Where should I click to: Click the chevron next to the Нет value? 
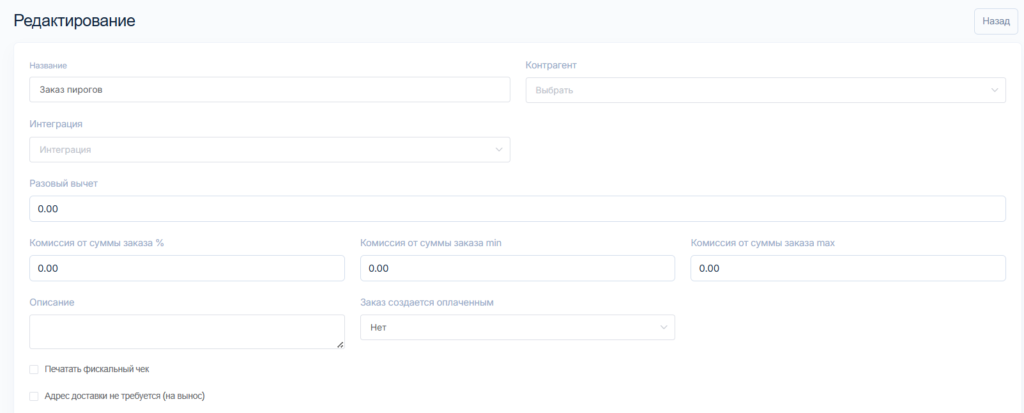point(664,328)
